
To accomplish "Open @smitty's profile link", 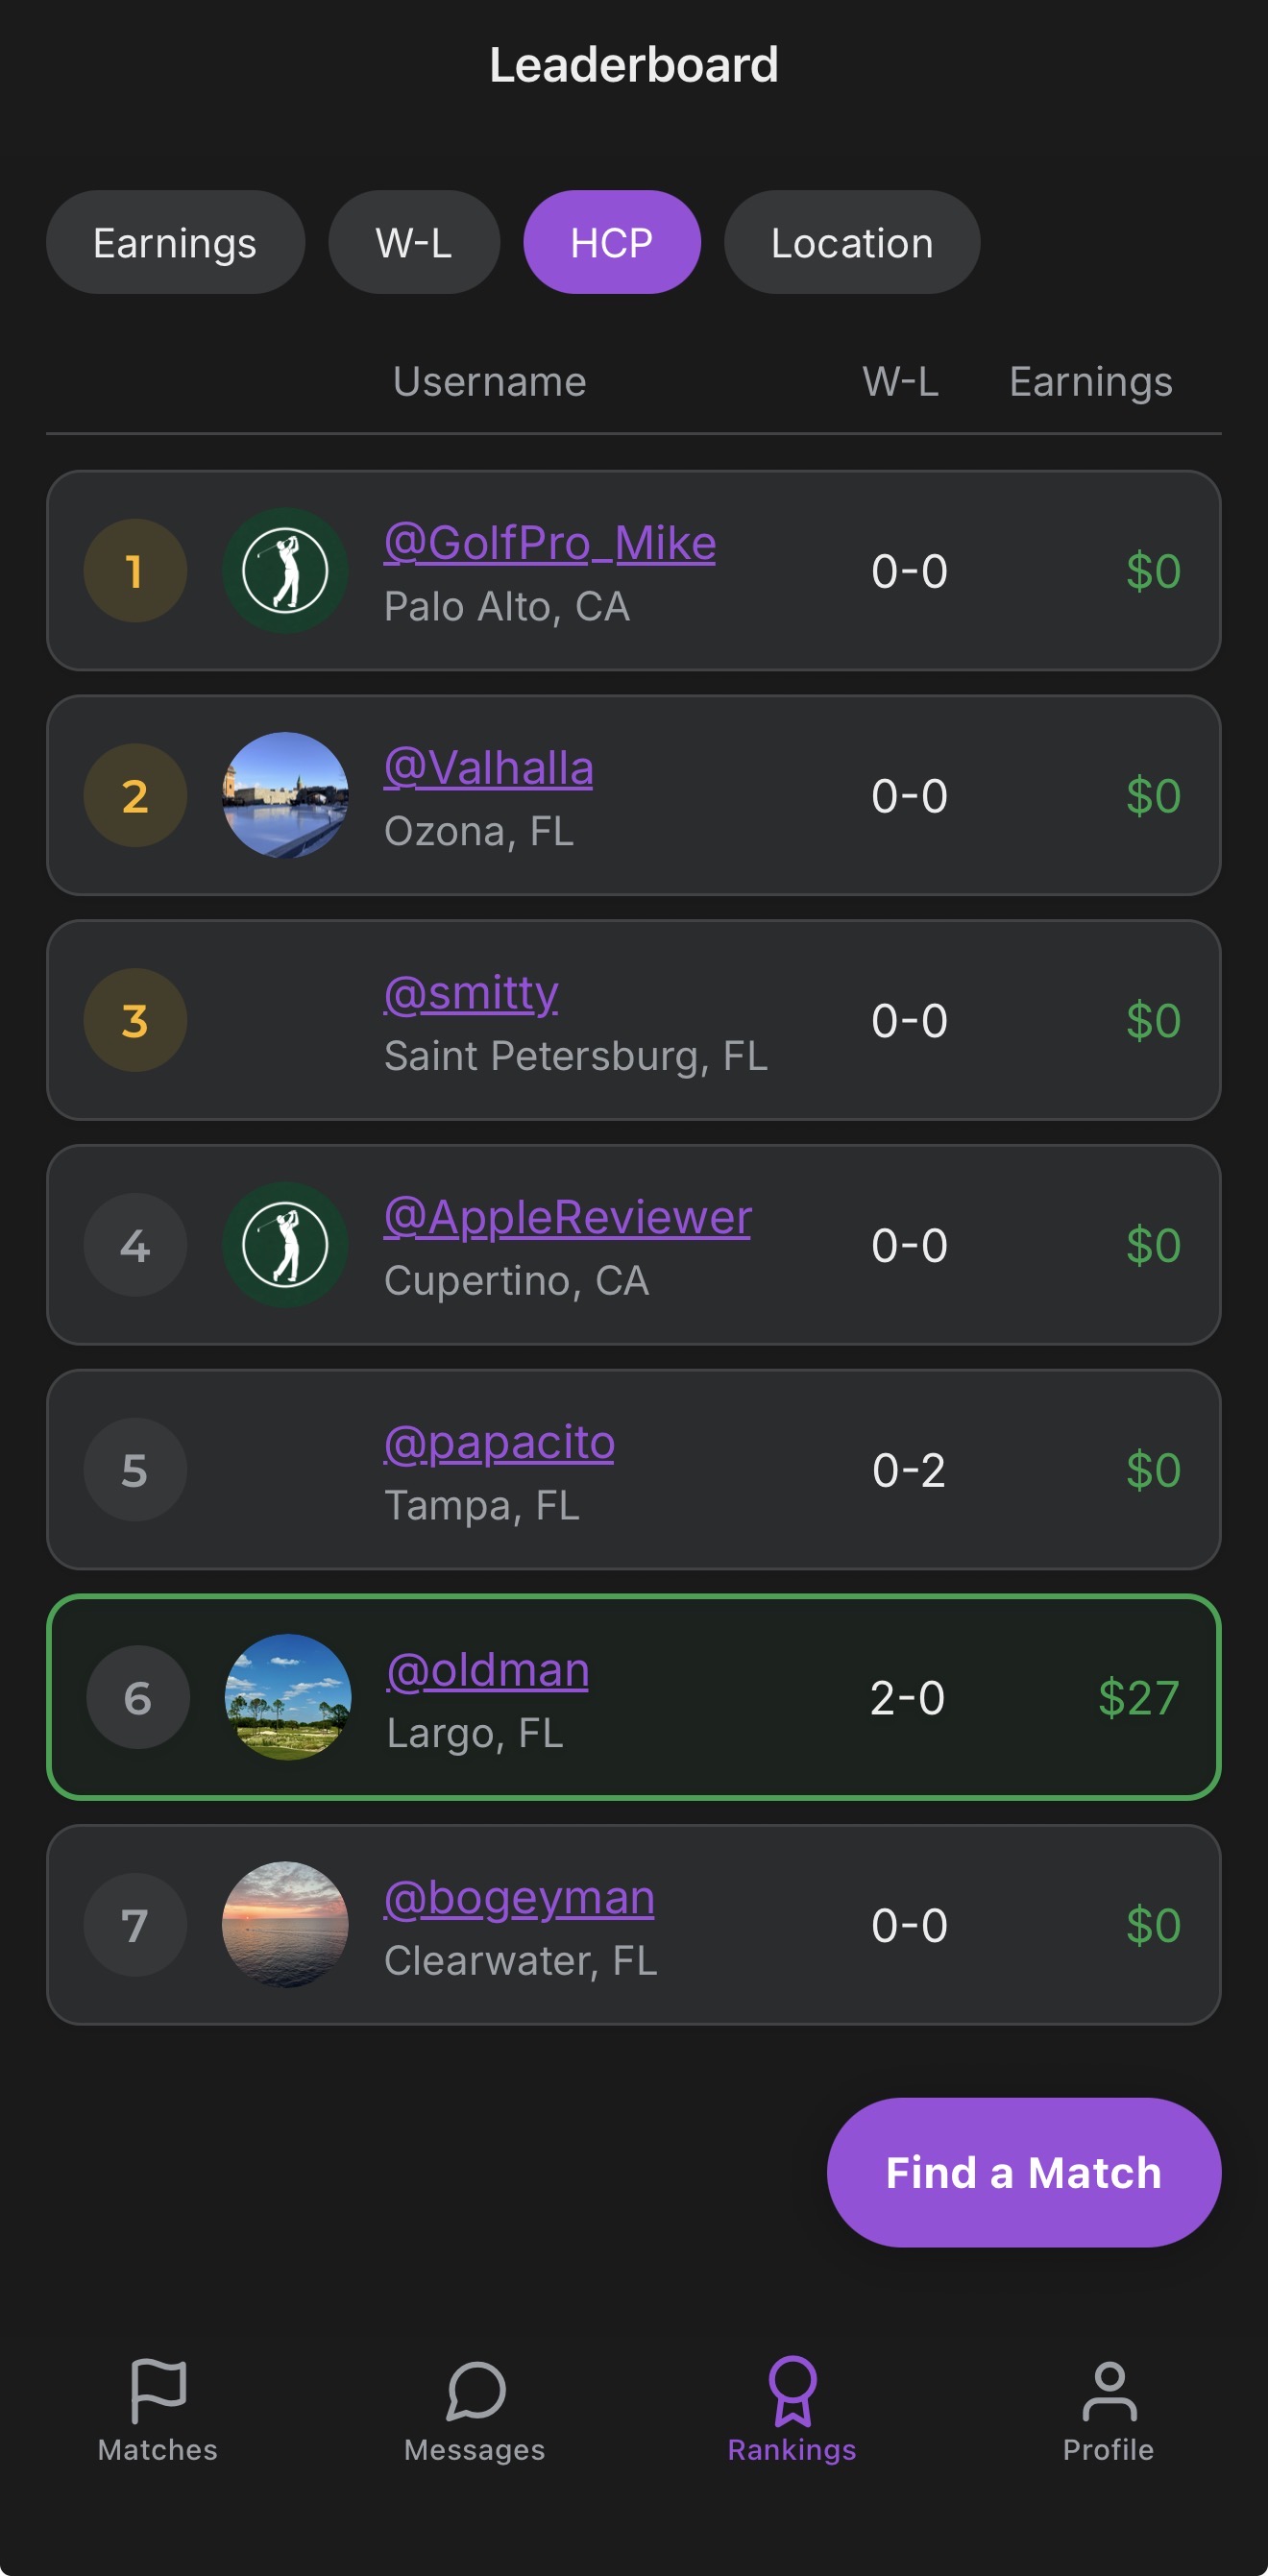I will [471, 991].
